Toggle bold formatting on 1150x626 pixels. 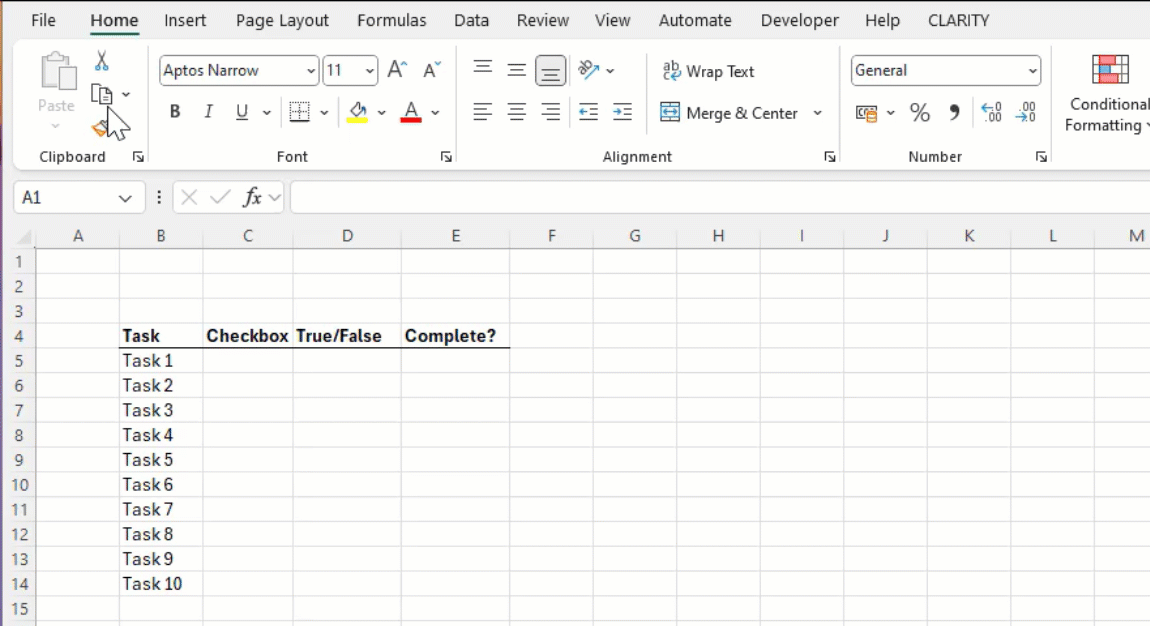tap(174, 112)
